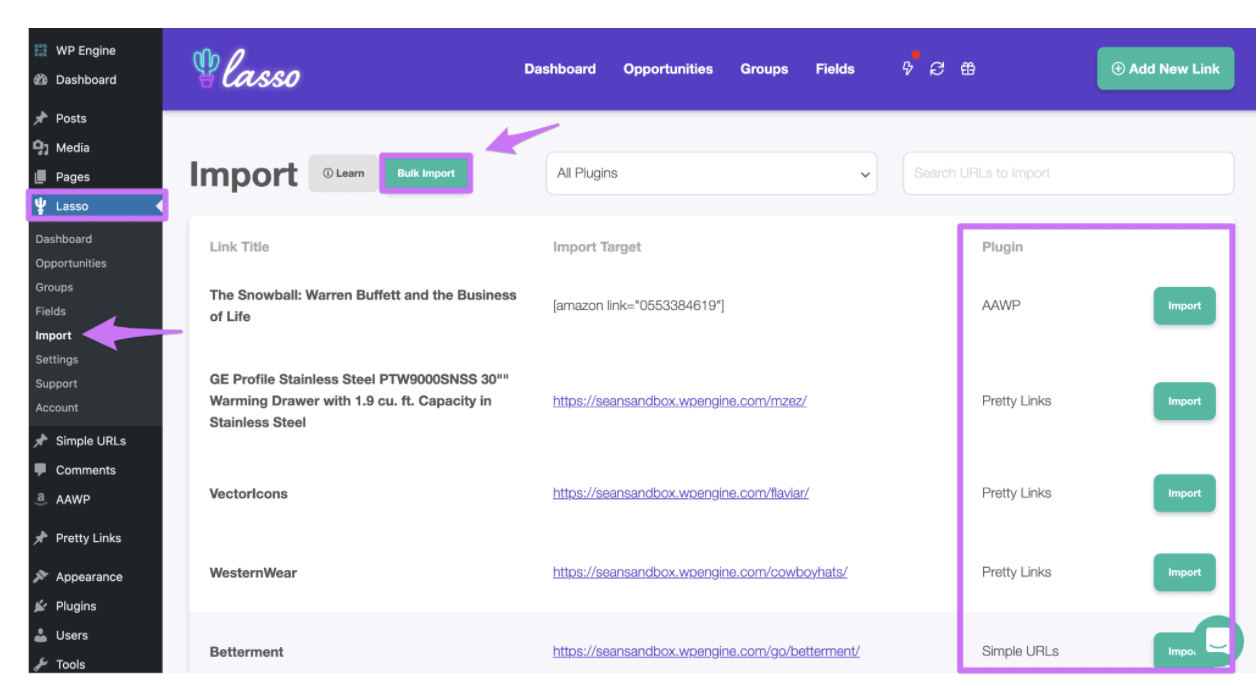Go to the Opportunities tab in header

pyautogui.click(x=668, y=69)
